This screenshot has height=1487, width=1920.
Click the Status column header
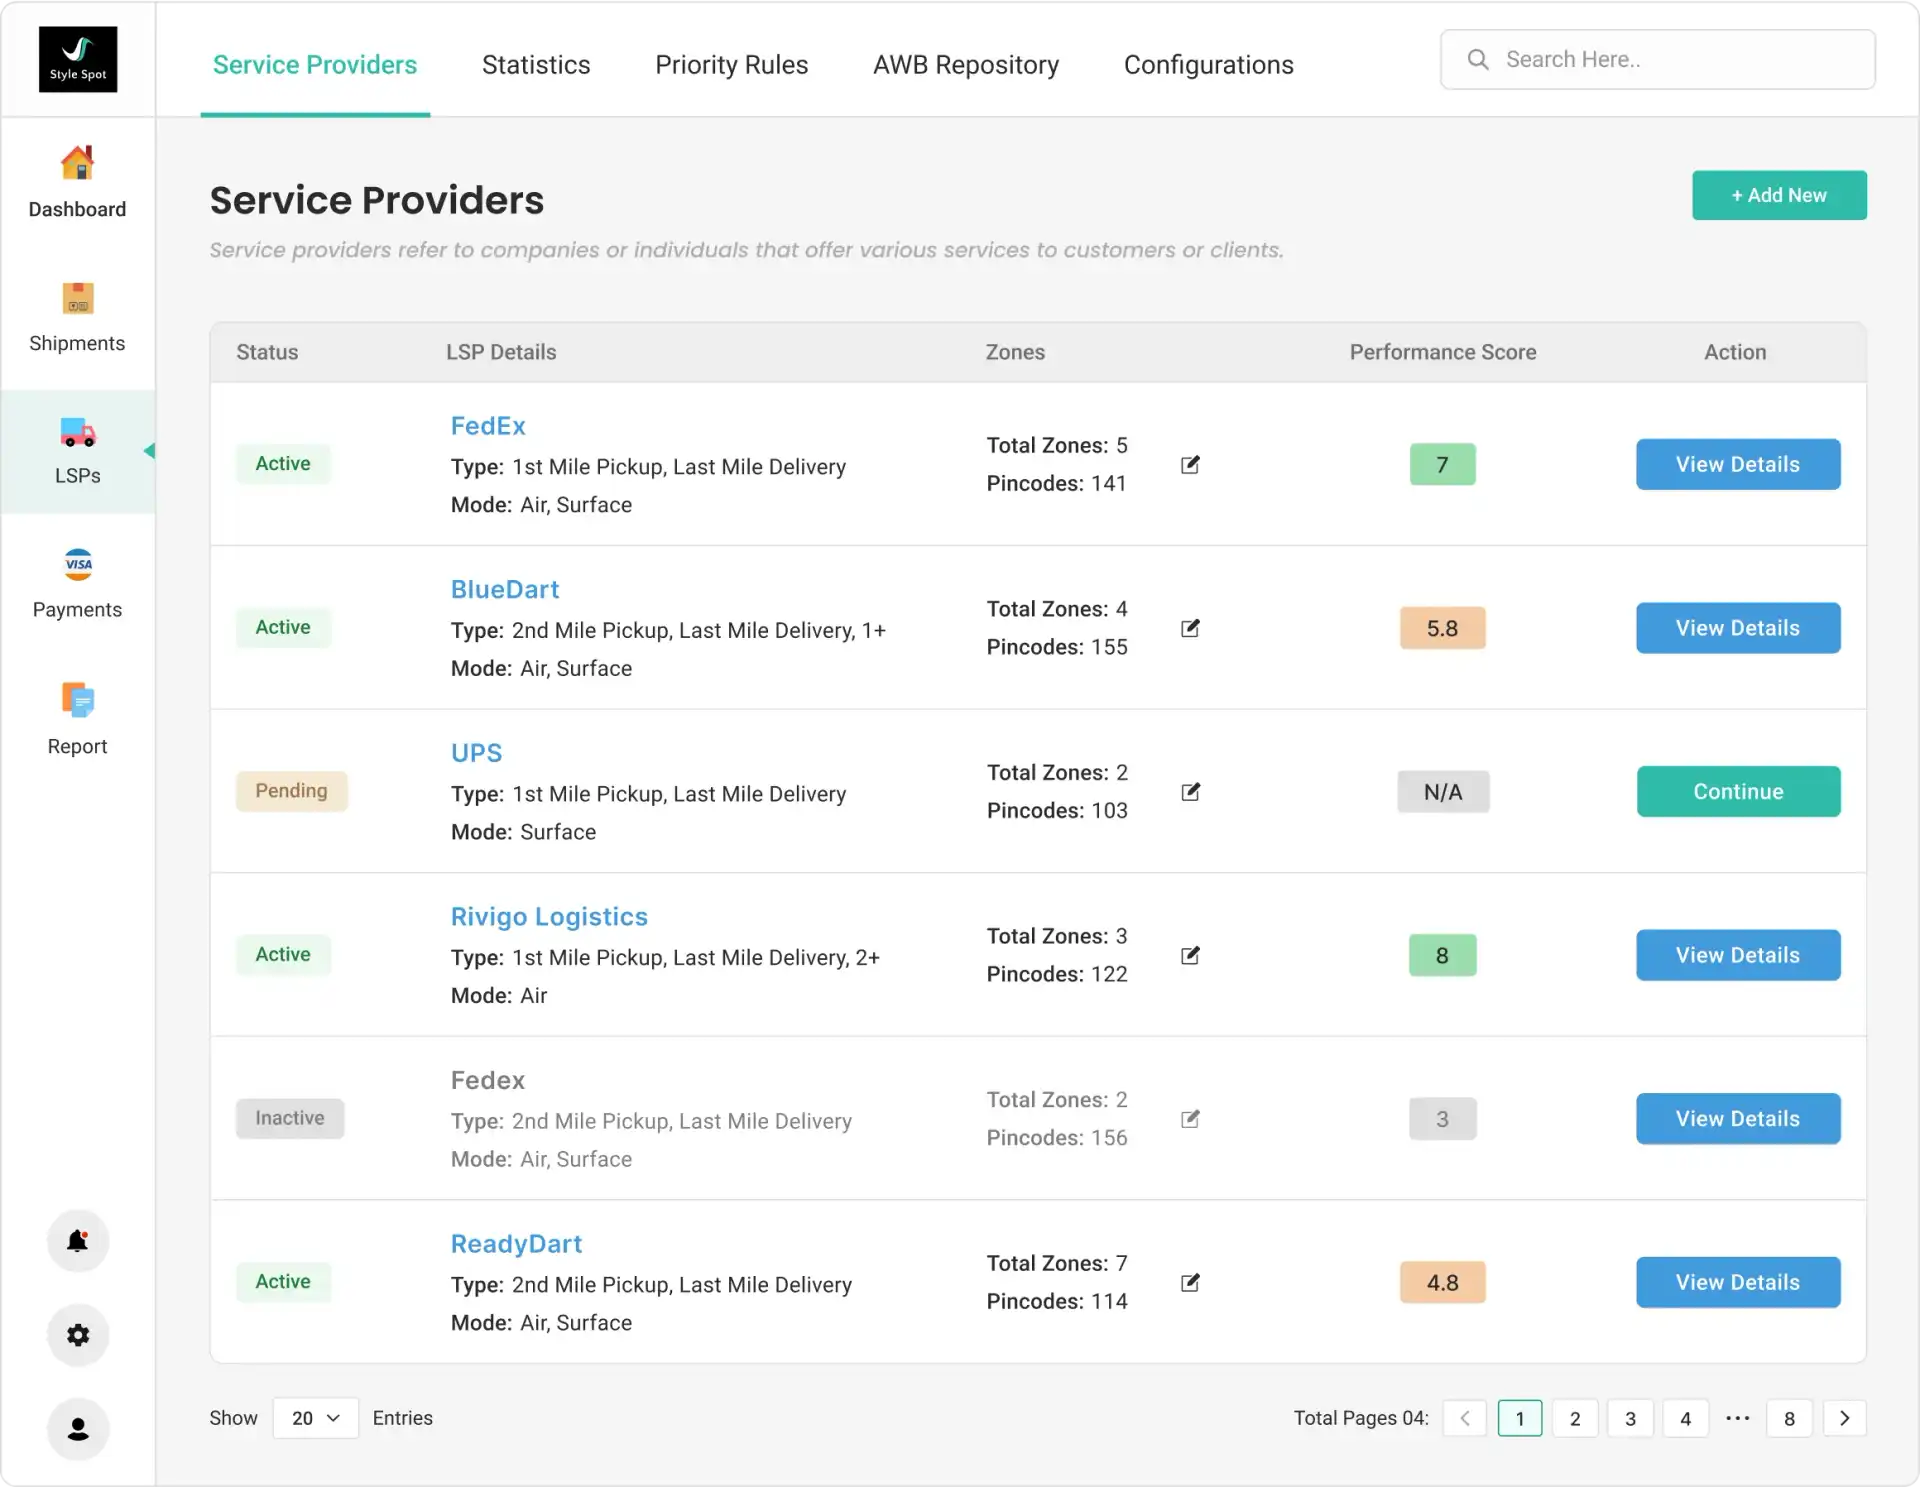pyautogui.click(x=267, y=352)
